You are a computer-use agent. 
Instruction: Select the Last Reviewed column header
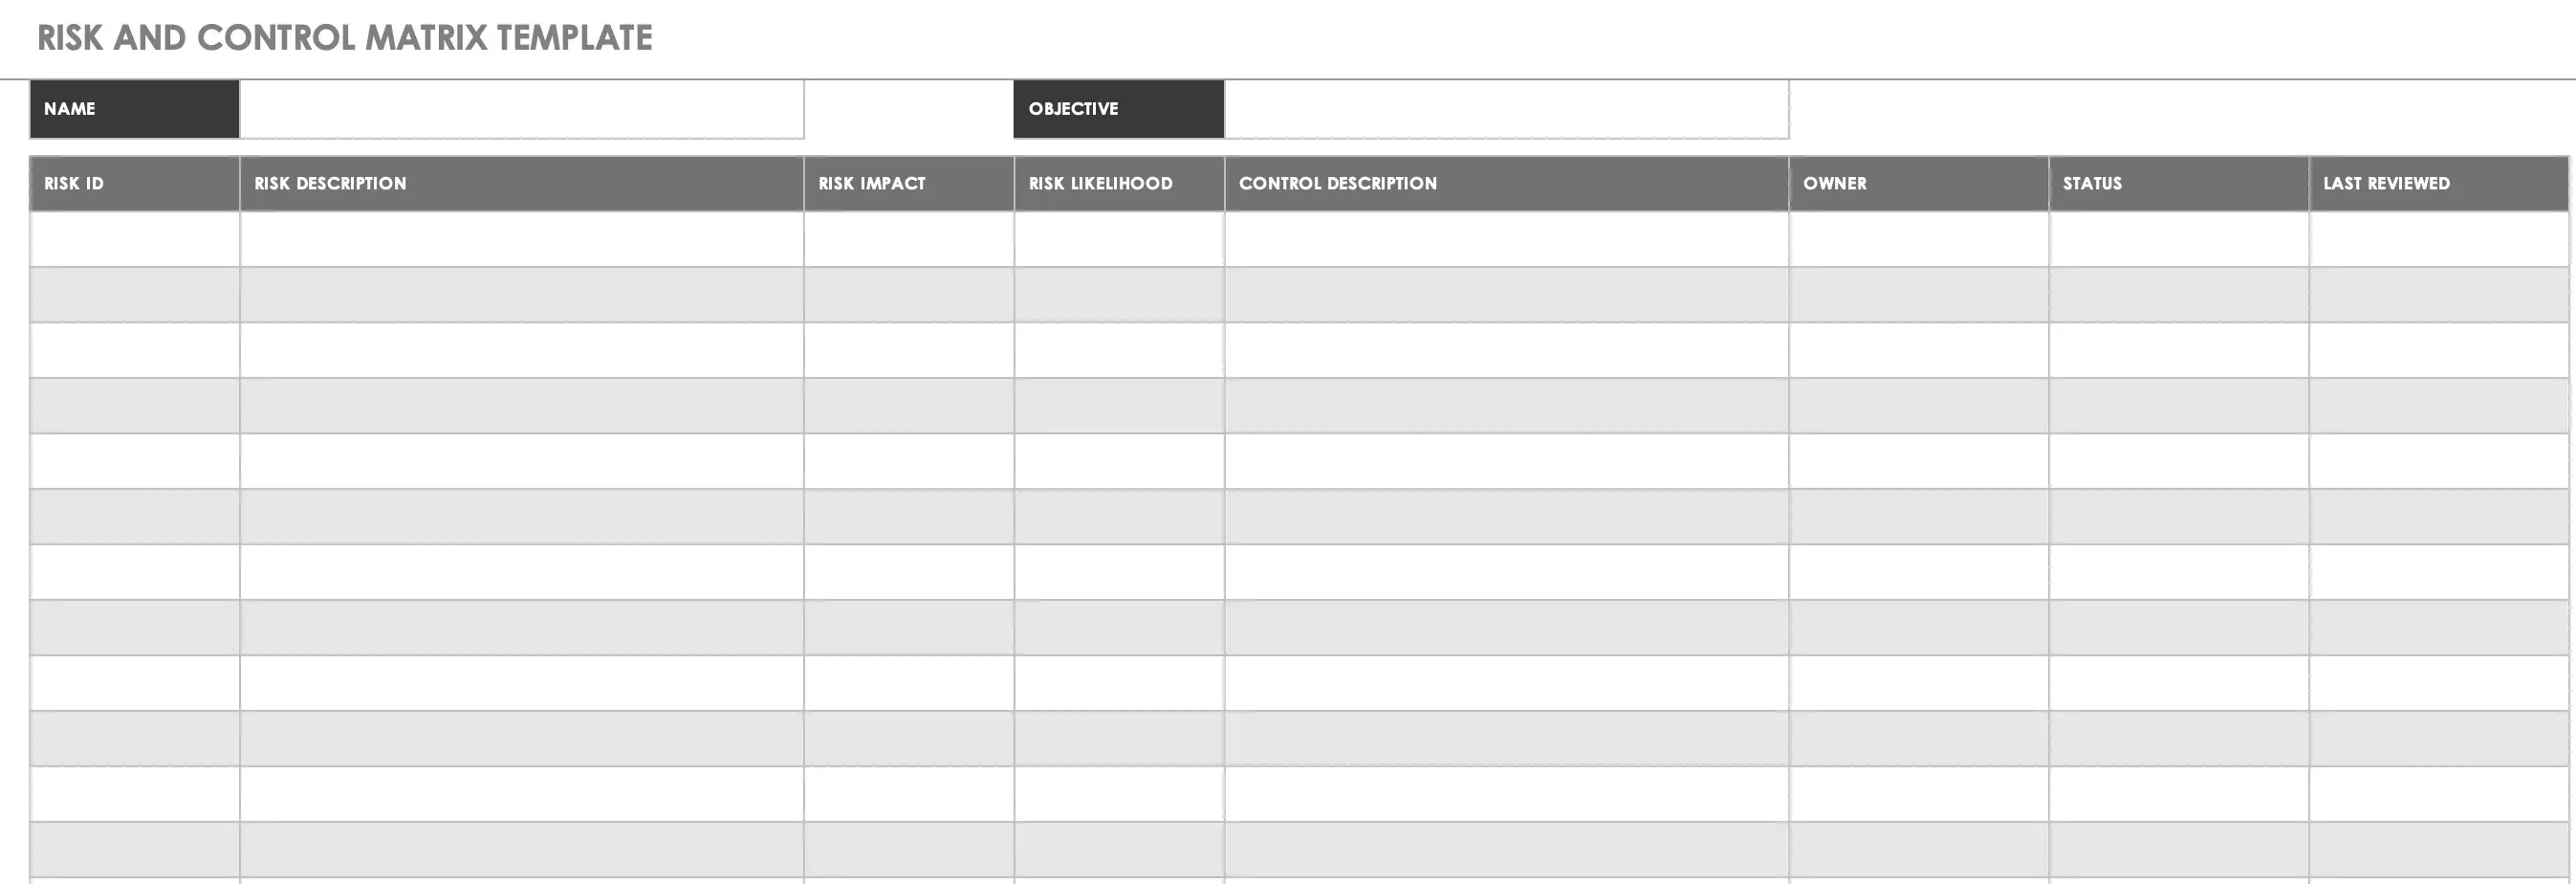coord(2438,184)
